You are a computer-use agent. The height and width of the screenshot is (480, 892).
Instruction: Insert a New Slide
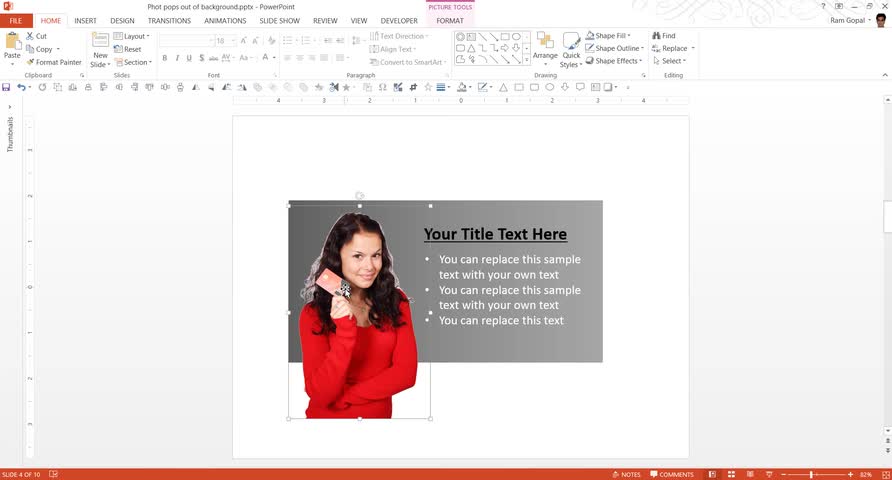pyautogui.click(x=100, y=50)
